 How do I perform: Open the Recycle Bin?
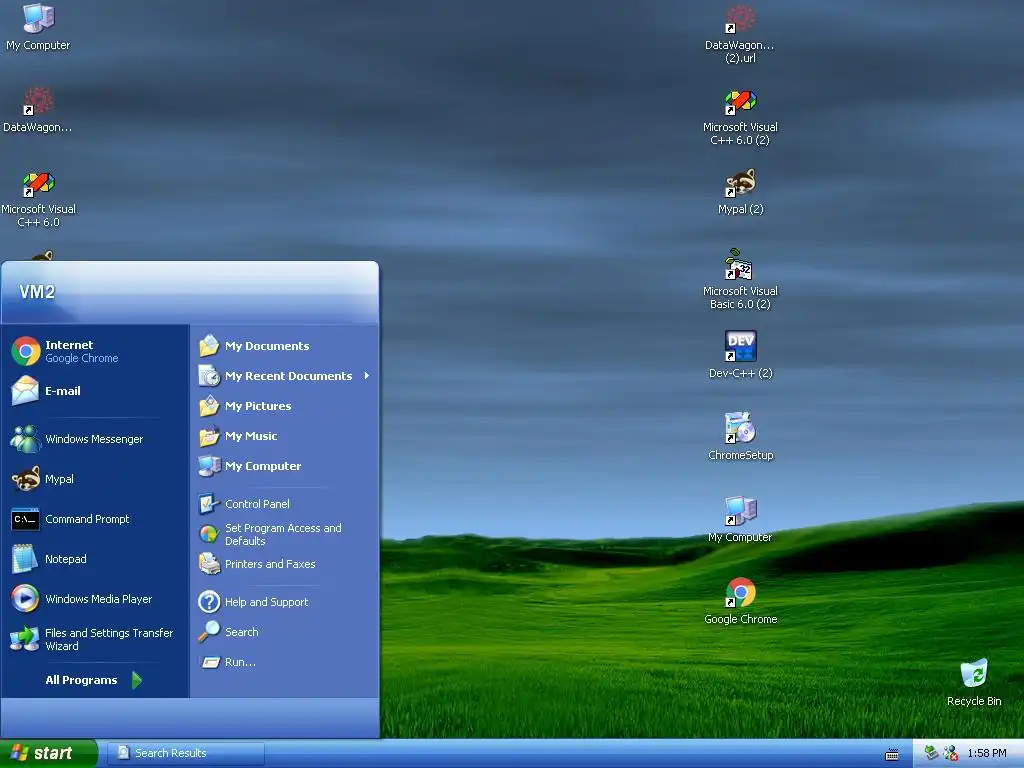[974, 682]
